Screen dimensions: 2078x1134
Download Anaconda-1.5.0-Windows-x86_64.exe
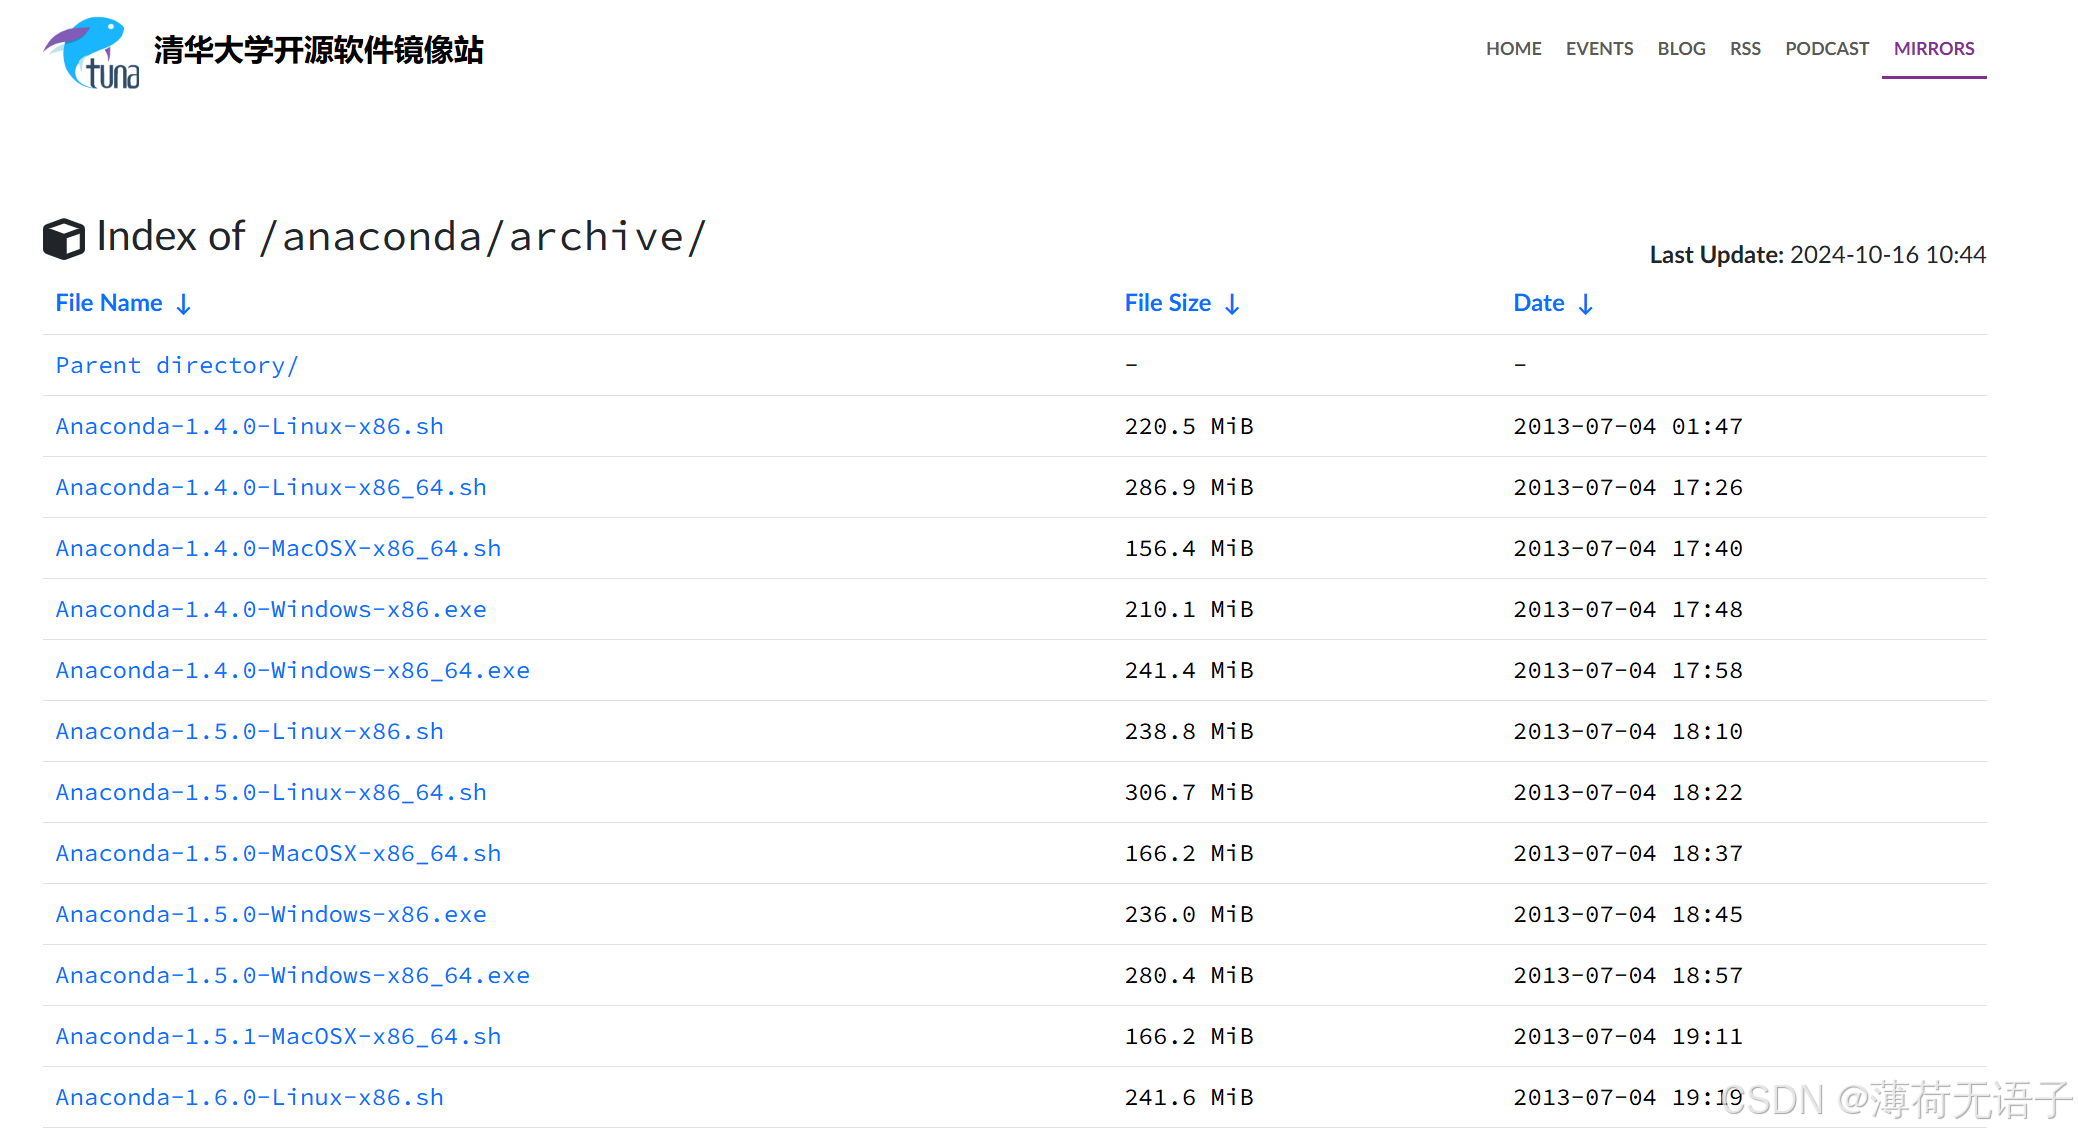293,976
